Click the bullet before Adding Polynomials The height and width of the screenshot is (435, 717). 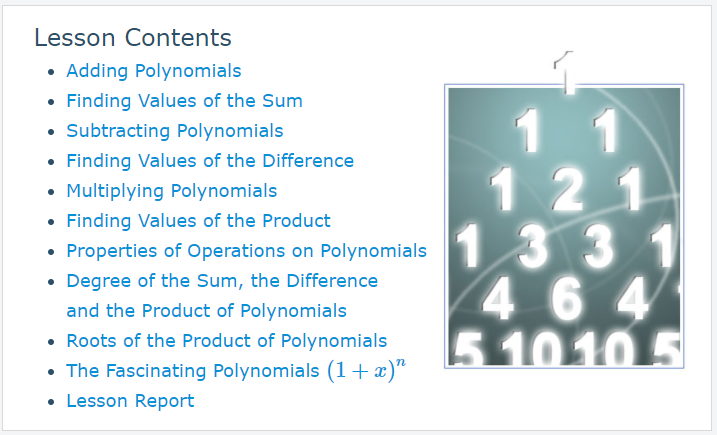point(51,72)
